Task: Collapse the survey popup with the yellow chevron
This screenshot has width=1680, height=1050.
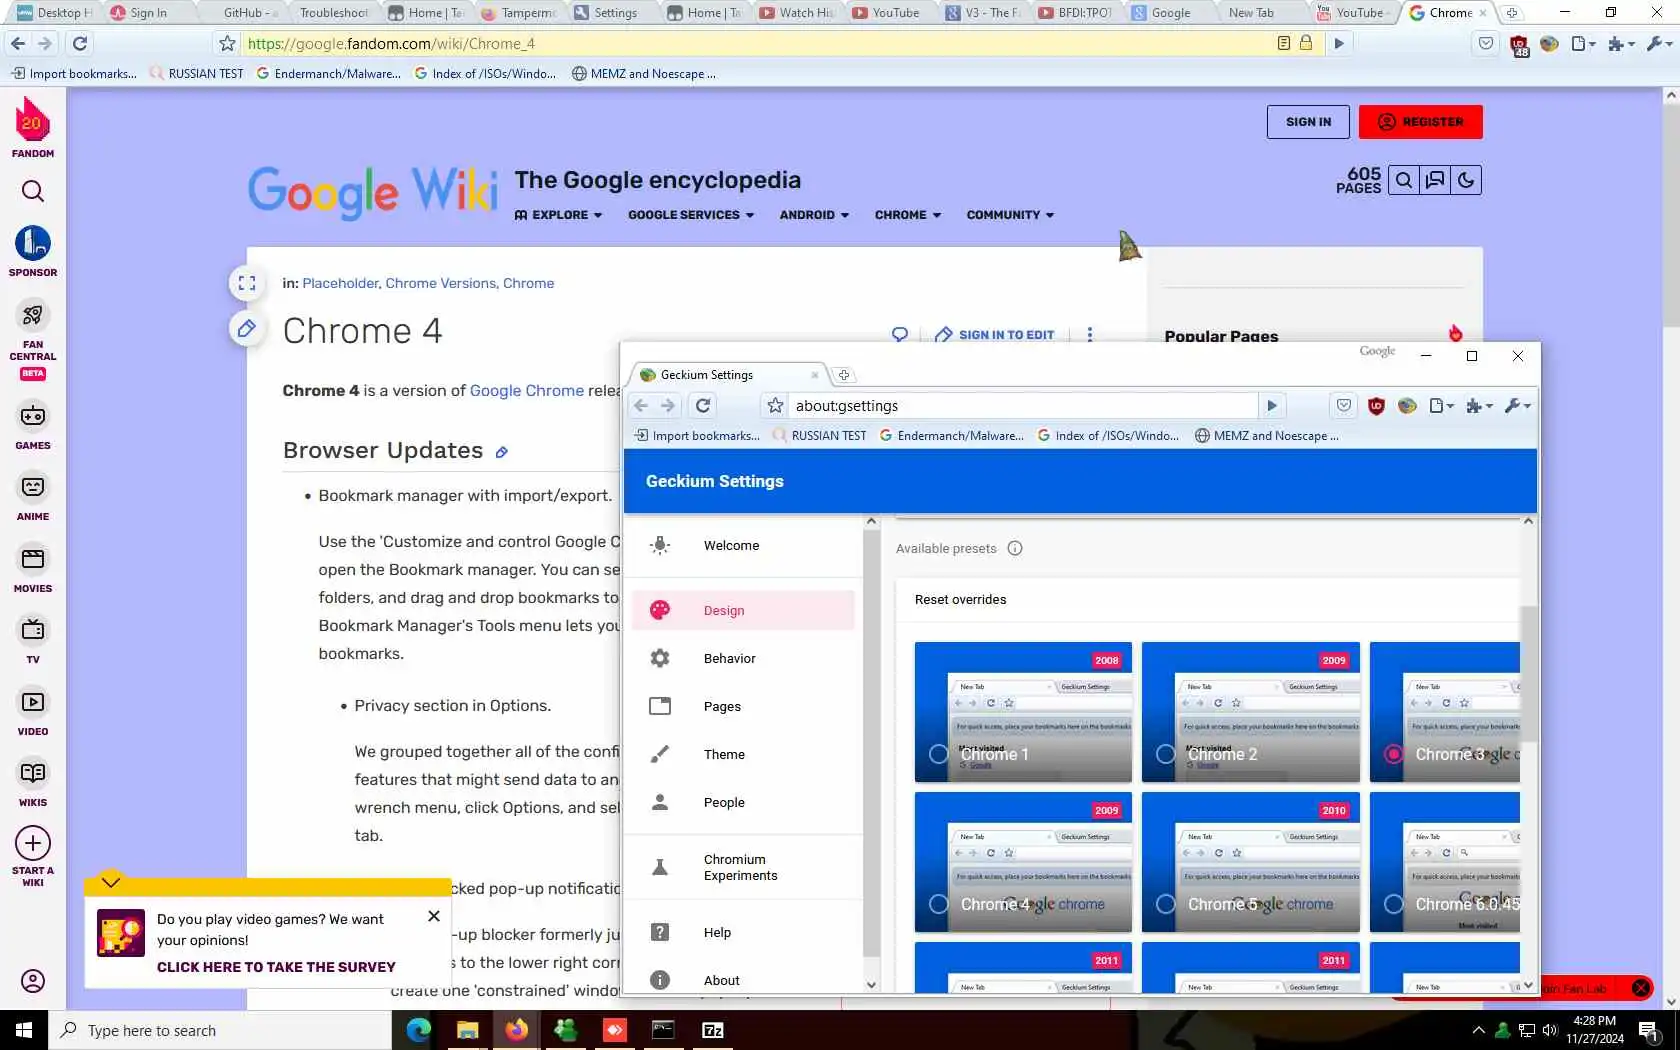Action: point(110,882)
